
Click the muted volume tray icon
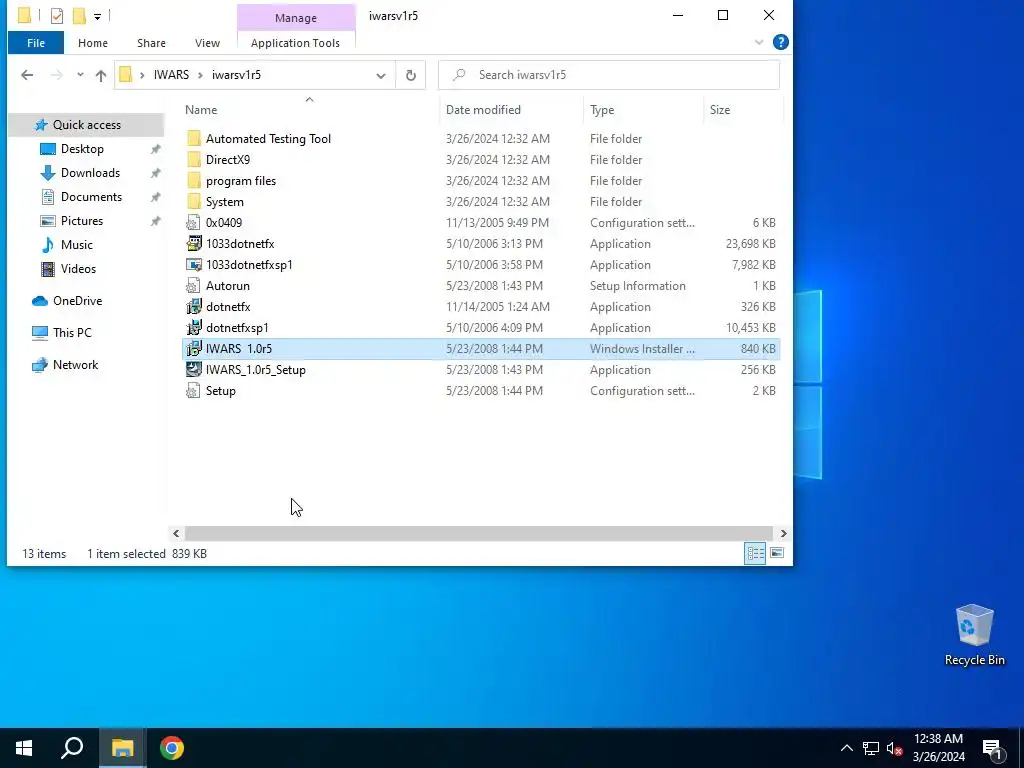[x=894, y=748]
